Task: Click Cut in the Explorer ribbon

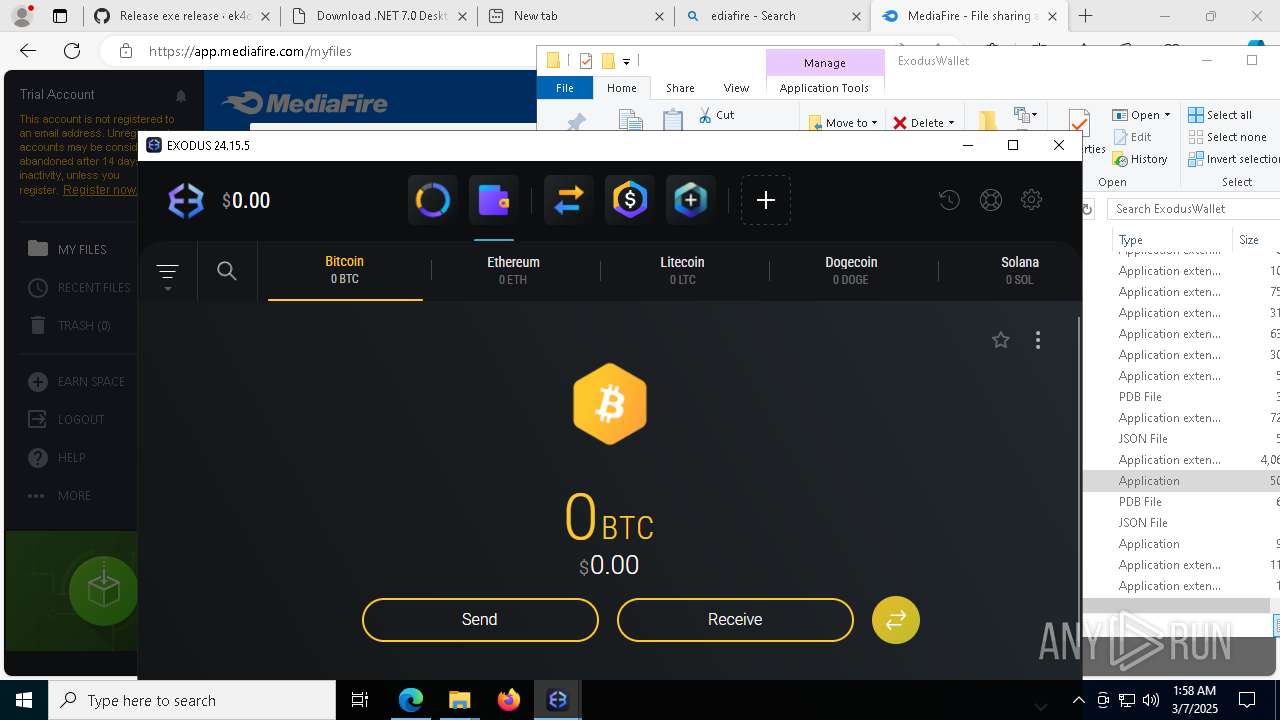Action: (717, 115)
